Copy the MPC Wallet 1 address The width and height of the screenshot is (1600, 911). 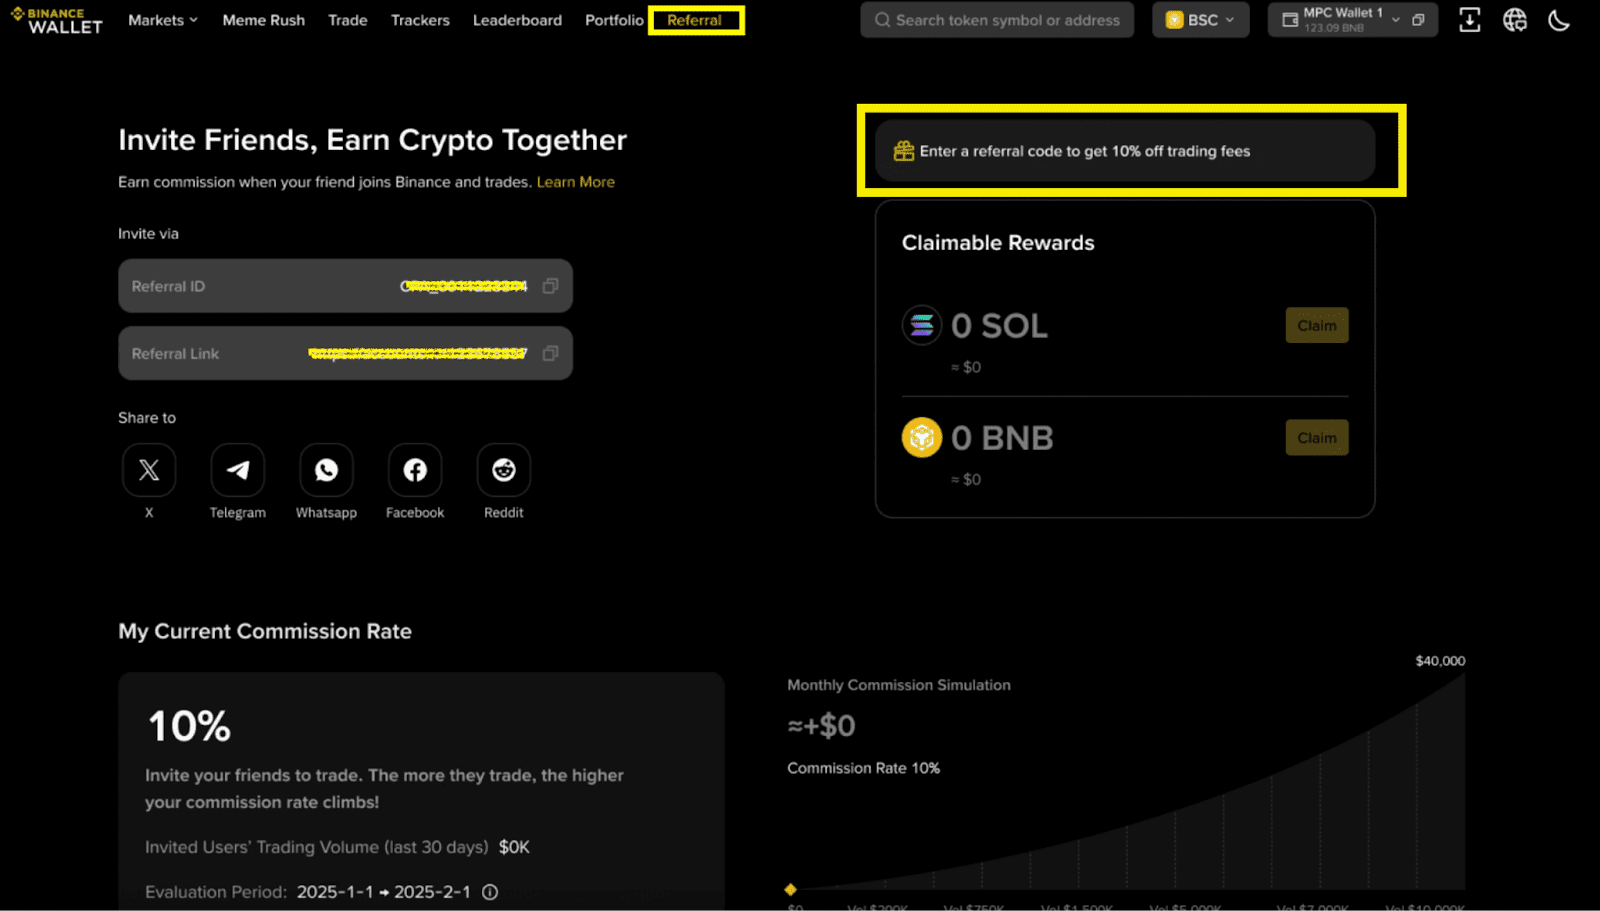pyautogui.click(x=1418, y=20)
